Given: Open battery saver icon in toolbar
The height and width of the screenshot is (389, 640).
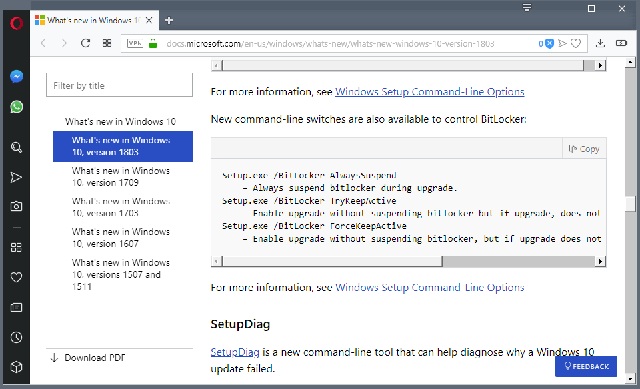Looking at the screenshot, I should (x=621, y=43).
